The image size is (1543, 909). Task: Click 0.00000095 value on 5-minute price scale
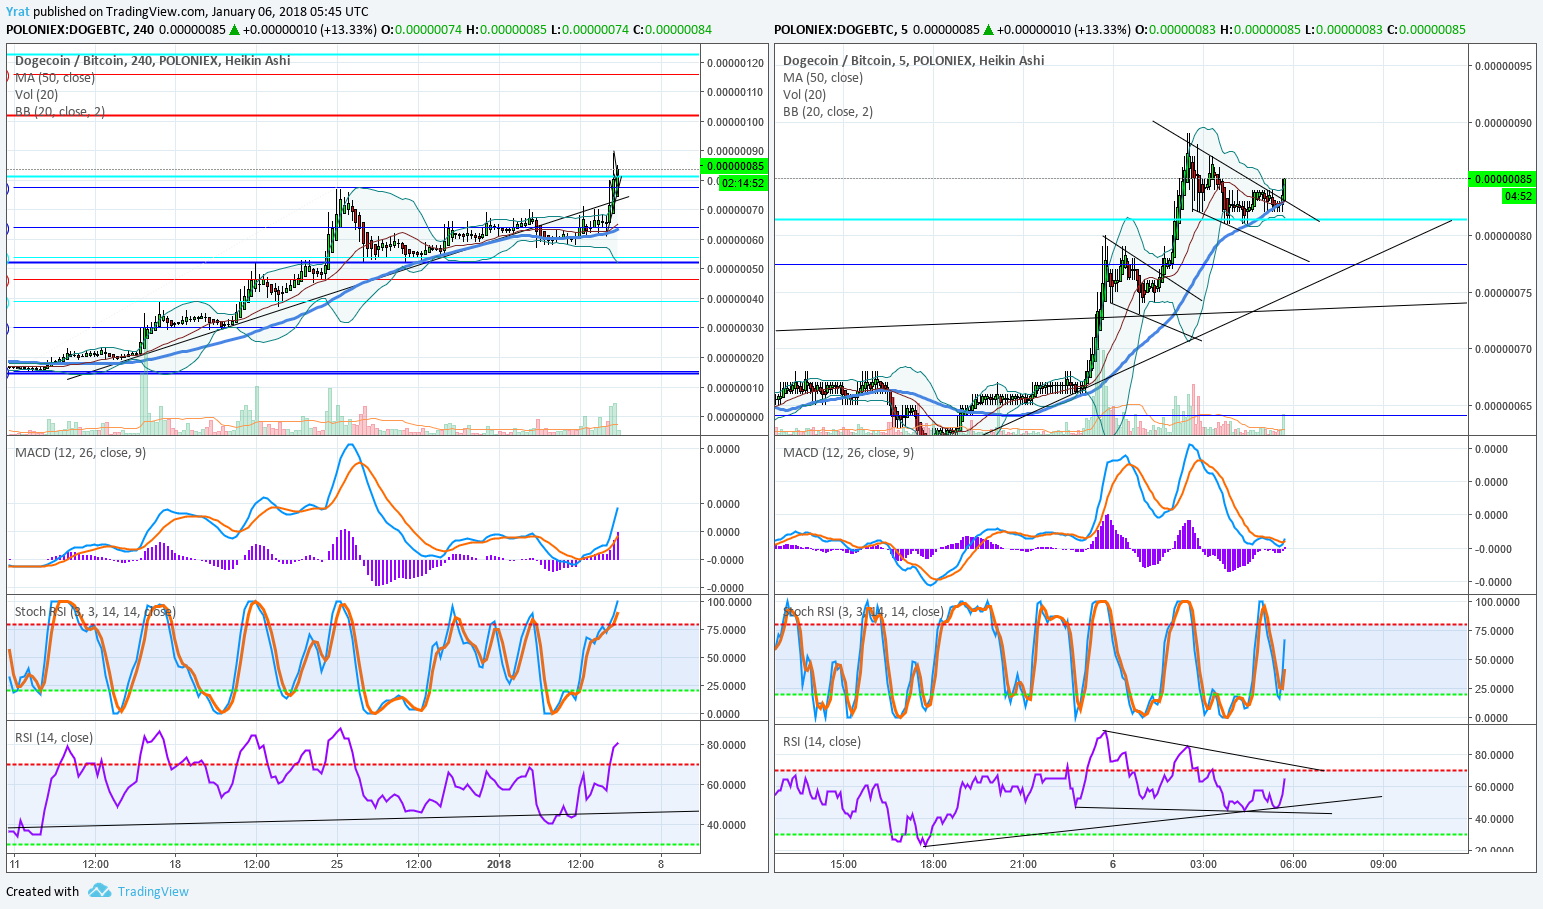(x=1502, y=66)
